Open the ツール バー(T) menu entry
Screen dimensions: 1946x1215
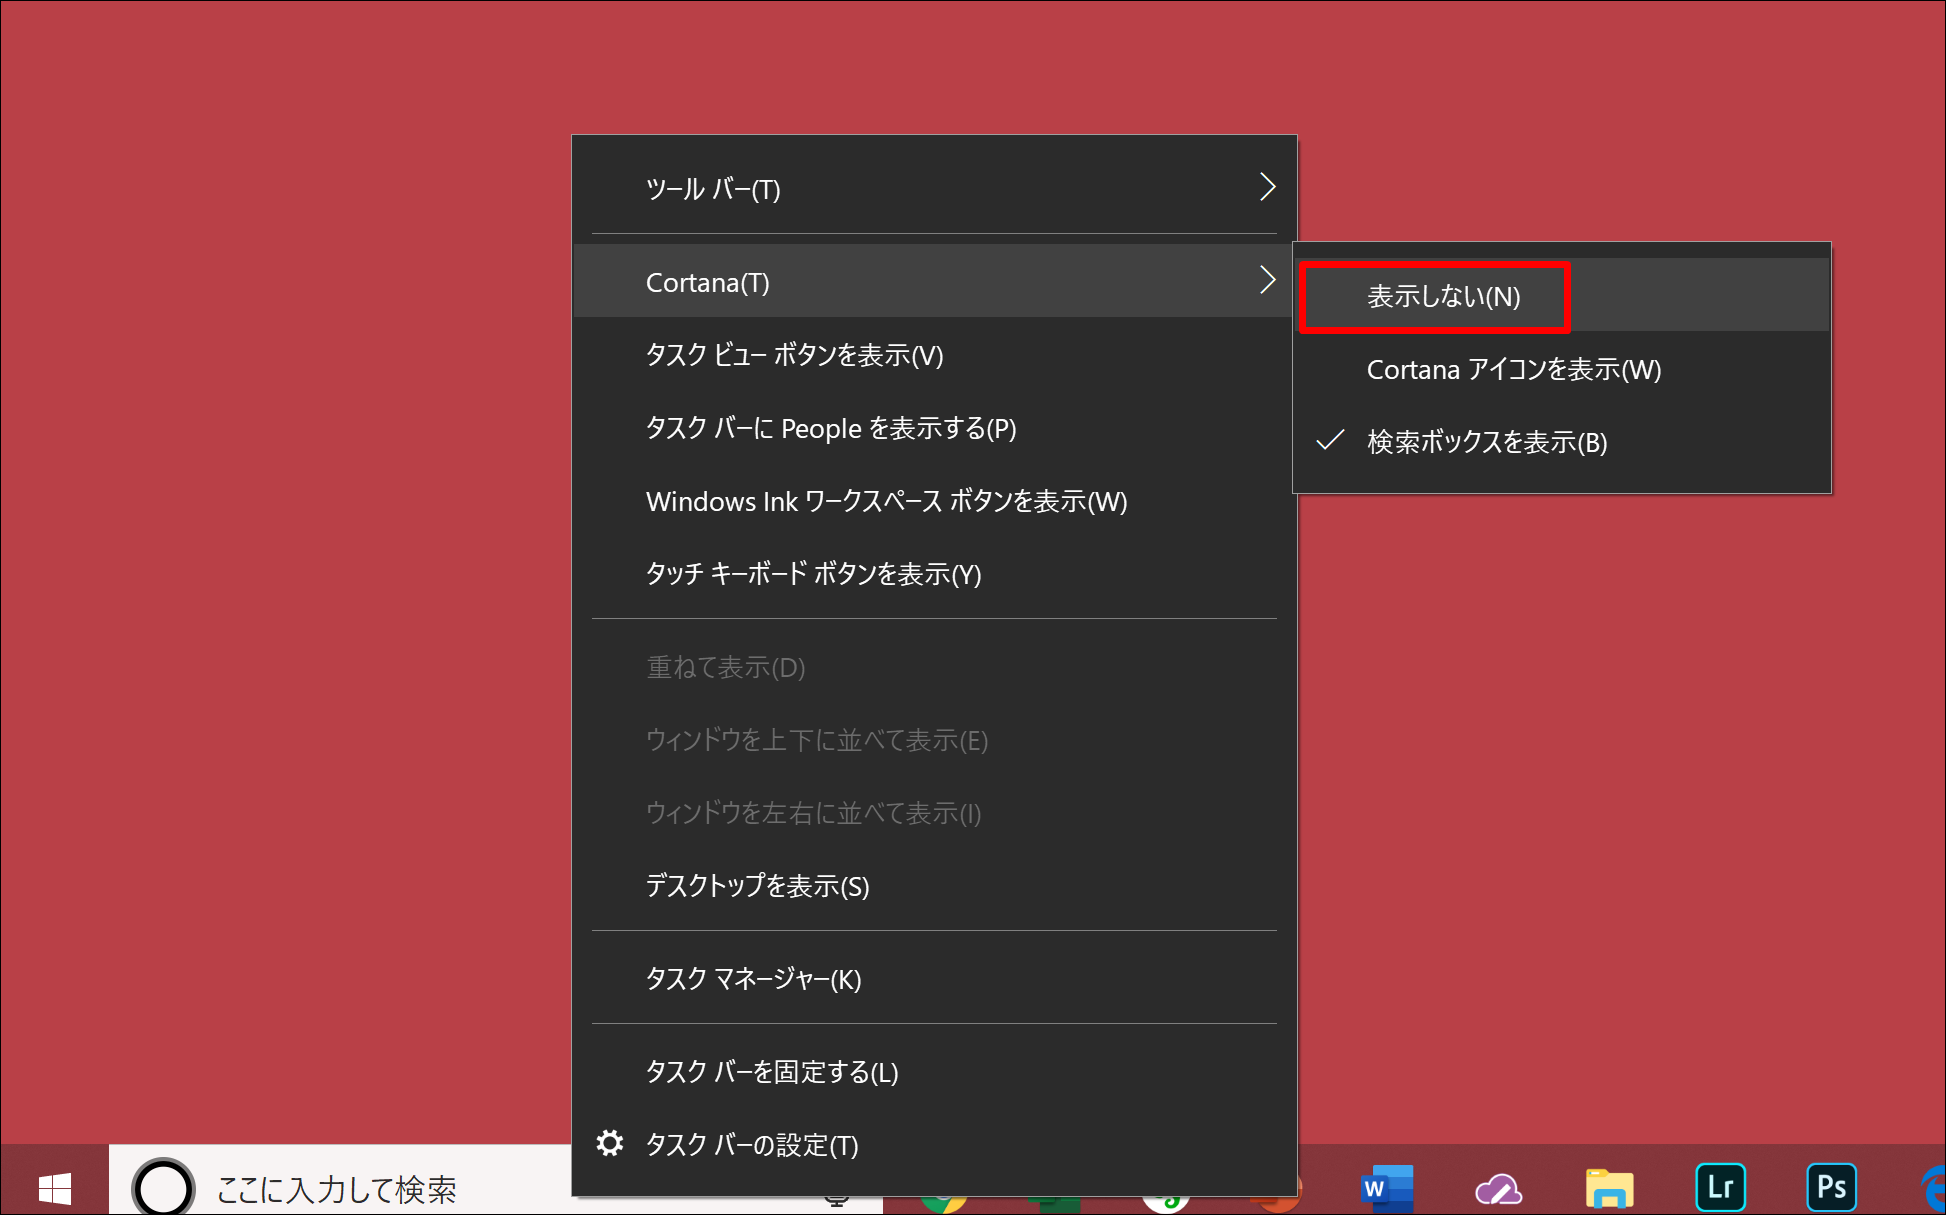[x=934, y=189]
